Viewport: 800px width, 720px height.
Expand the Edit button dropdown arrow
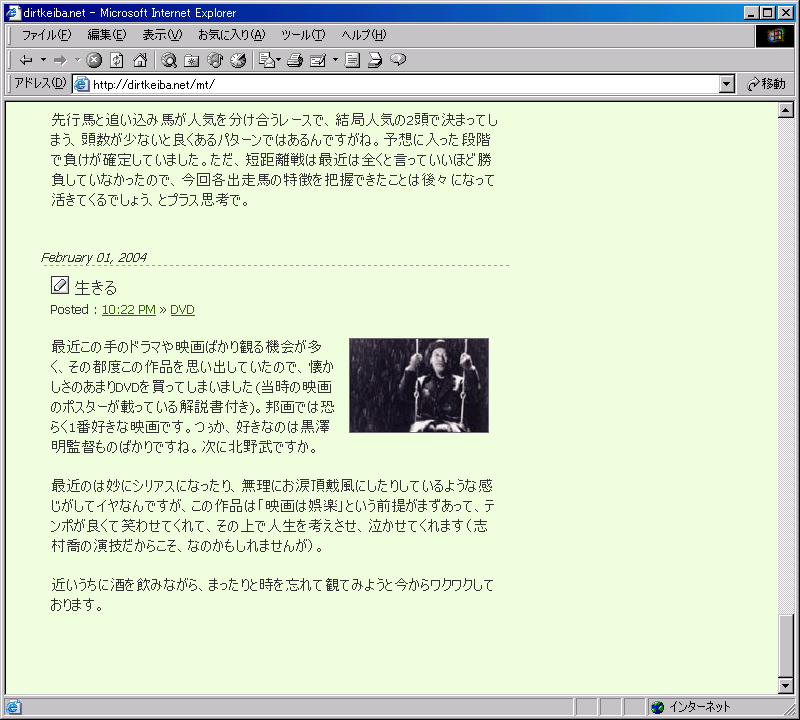click(335, 60)
